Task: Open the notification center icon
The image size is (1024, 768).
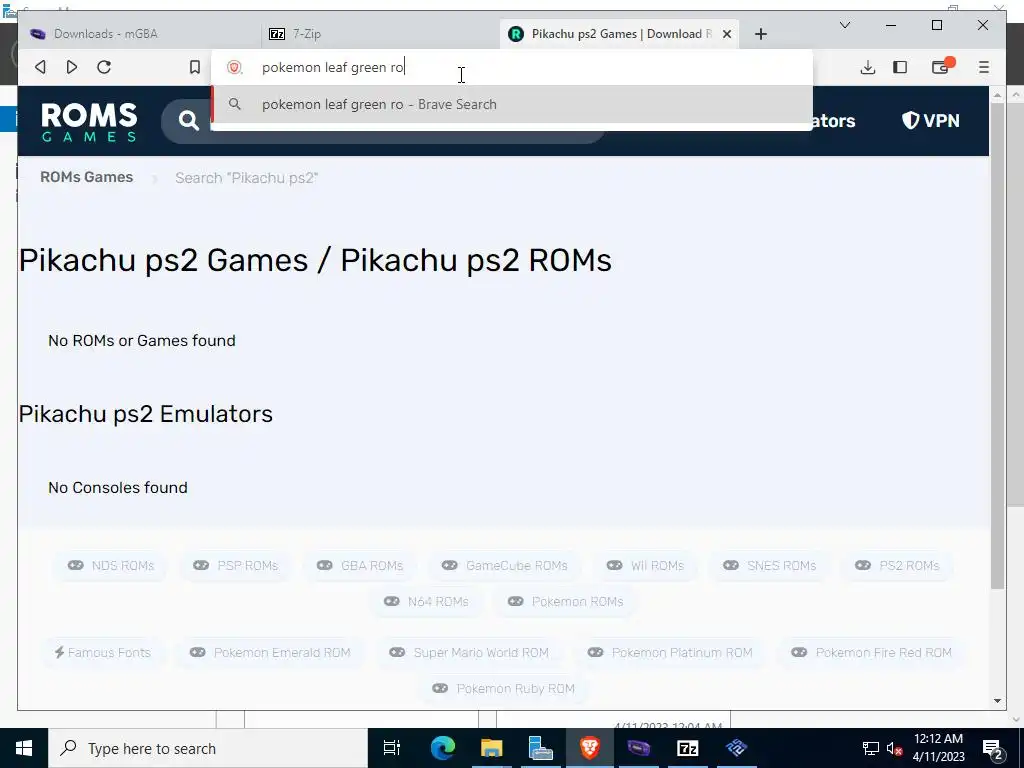Action: (x=992, y=748)
